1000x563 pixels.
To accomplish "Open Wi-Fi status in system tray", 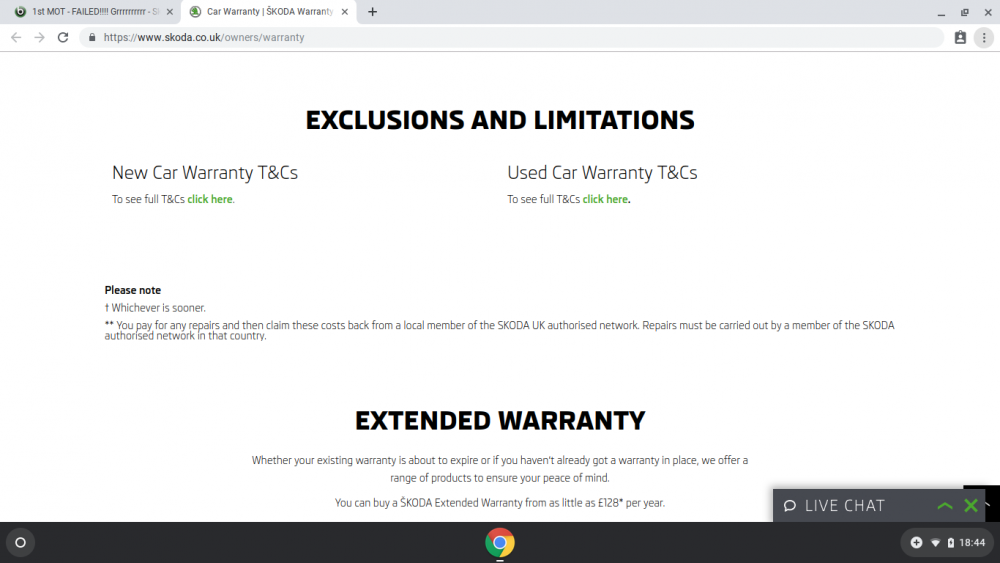I will (x=936, y=543).
